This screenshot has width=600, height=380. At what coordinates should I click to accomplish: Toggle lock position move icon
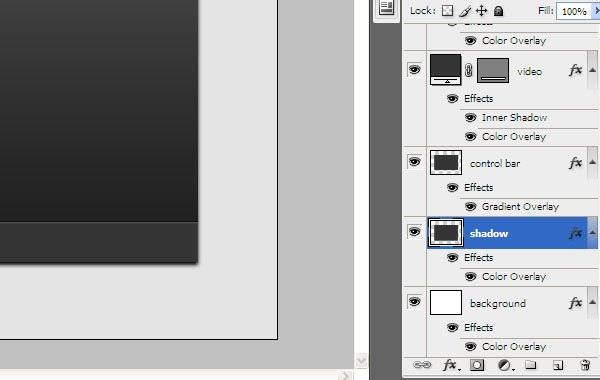point(481,11)
